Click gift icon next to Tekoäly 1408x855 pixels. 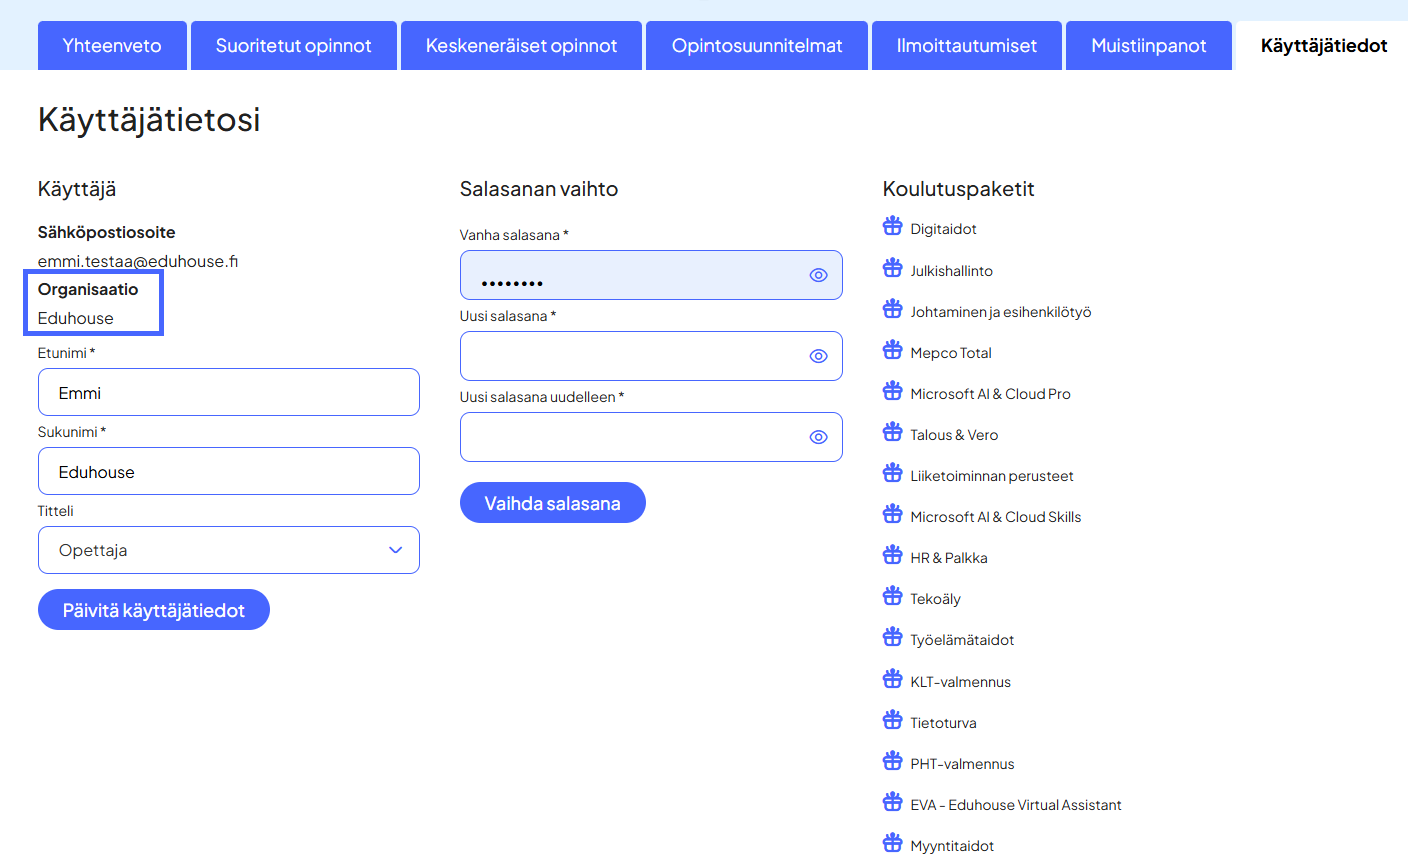892,597
